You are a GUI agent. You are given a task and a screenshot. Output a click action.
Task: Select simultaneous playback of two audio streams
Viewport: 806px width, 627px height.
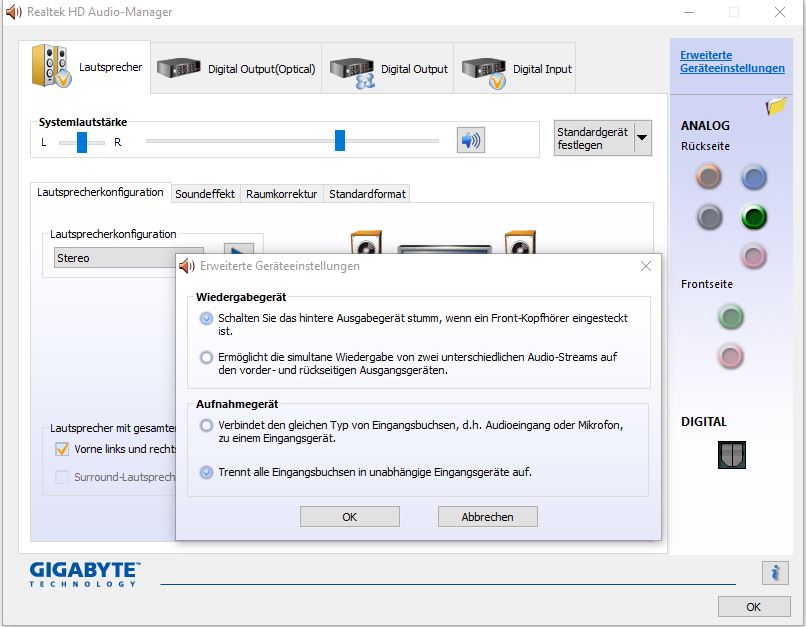(x=206, y=357)
